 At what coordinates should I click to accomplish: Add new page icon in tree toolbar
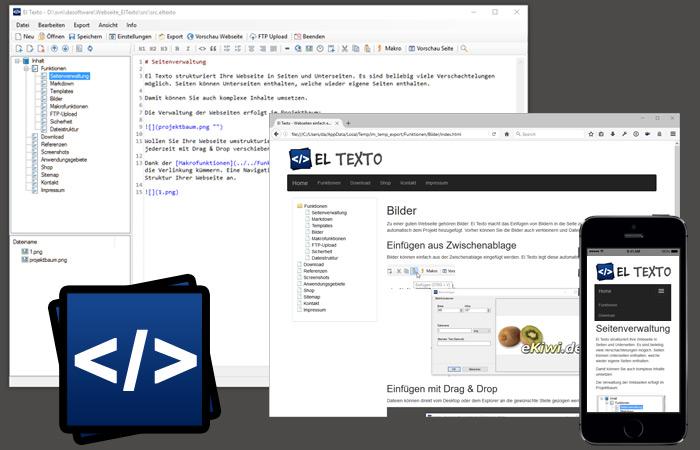coord(19,49)
